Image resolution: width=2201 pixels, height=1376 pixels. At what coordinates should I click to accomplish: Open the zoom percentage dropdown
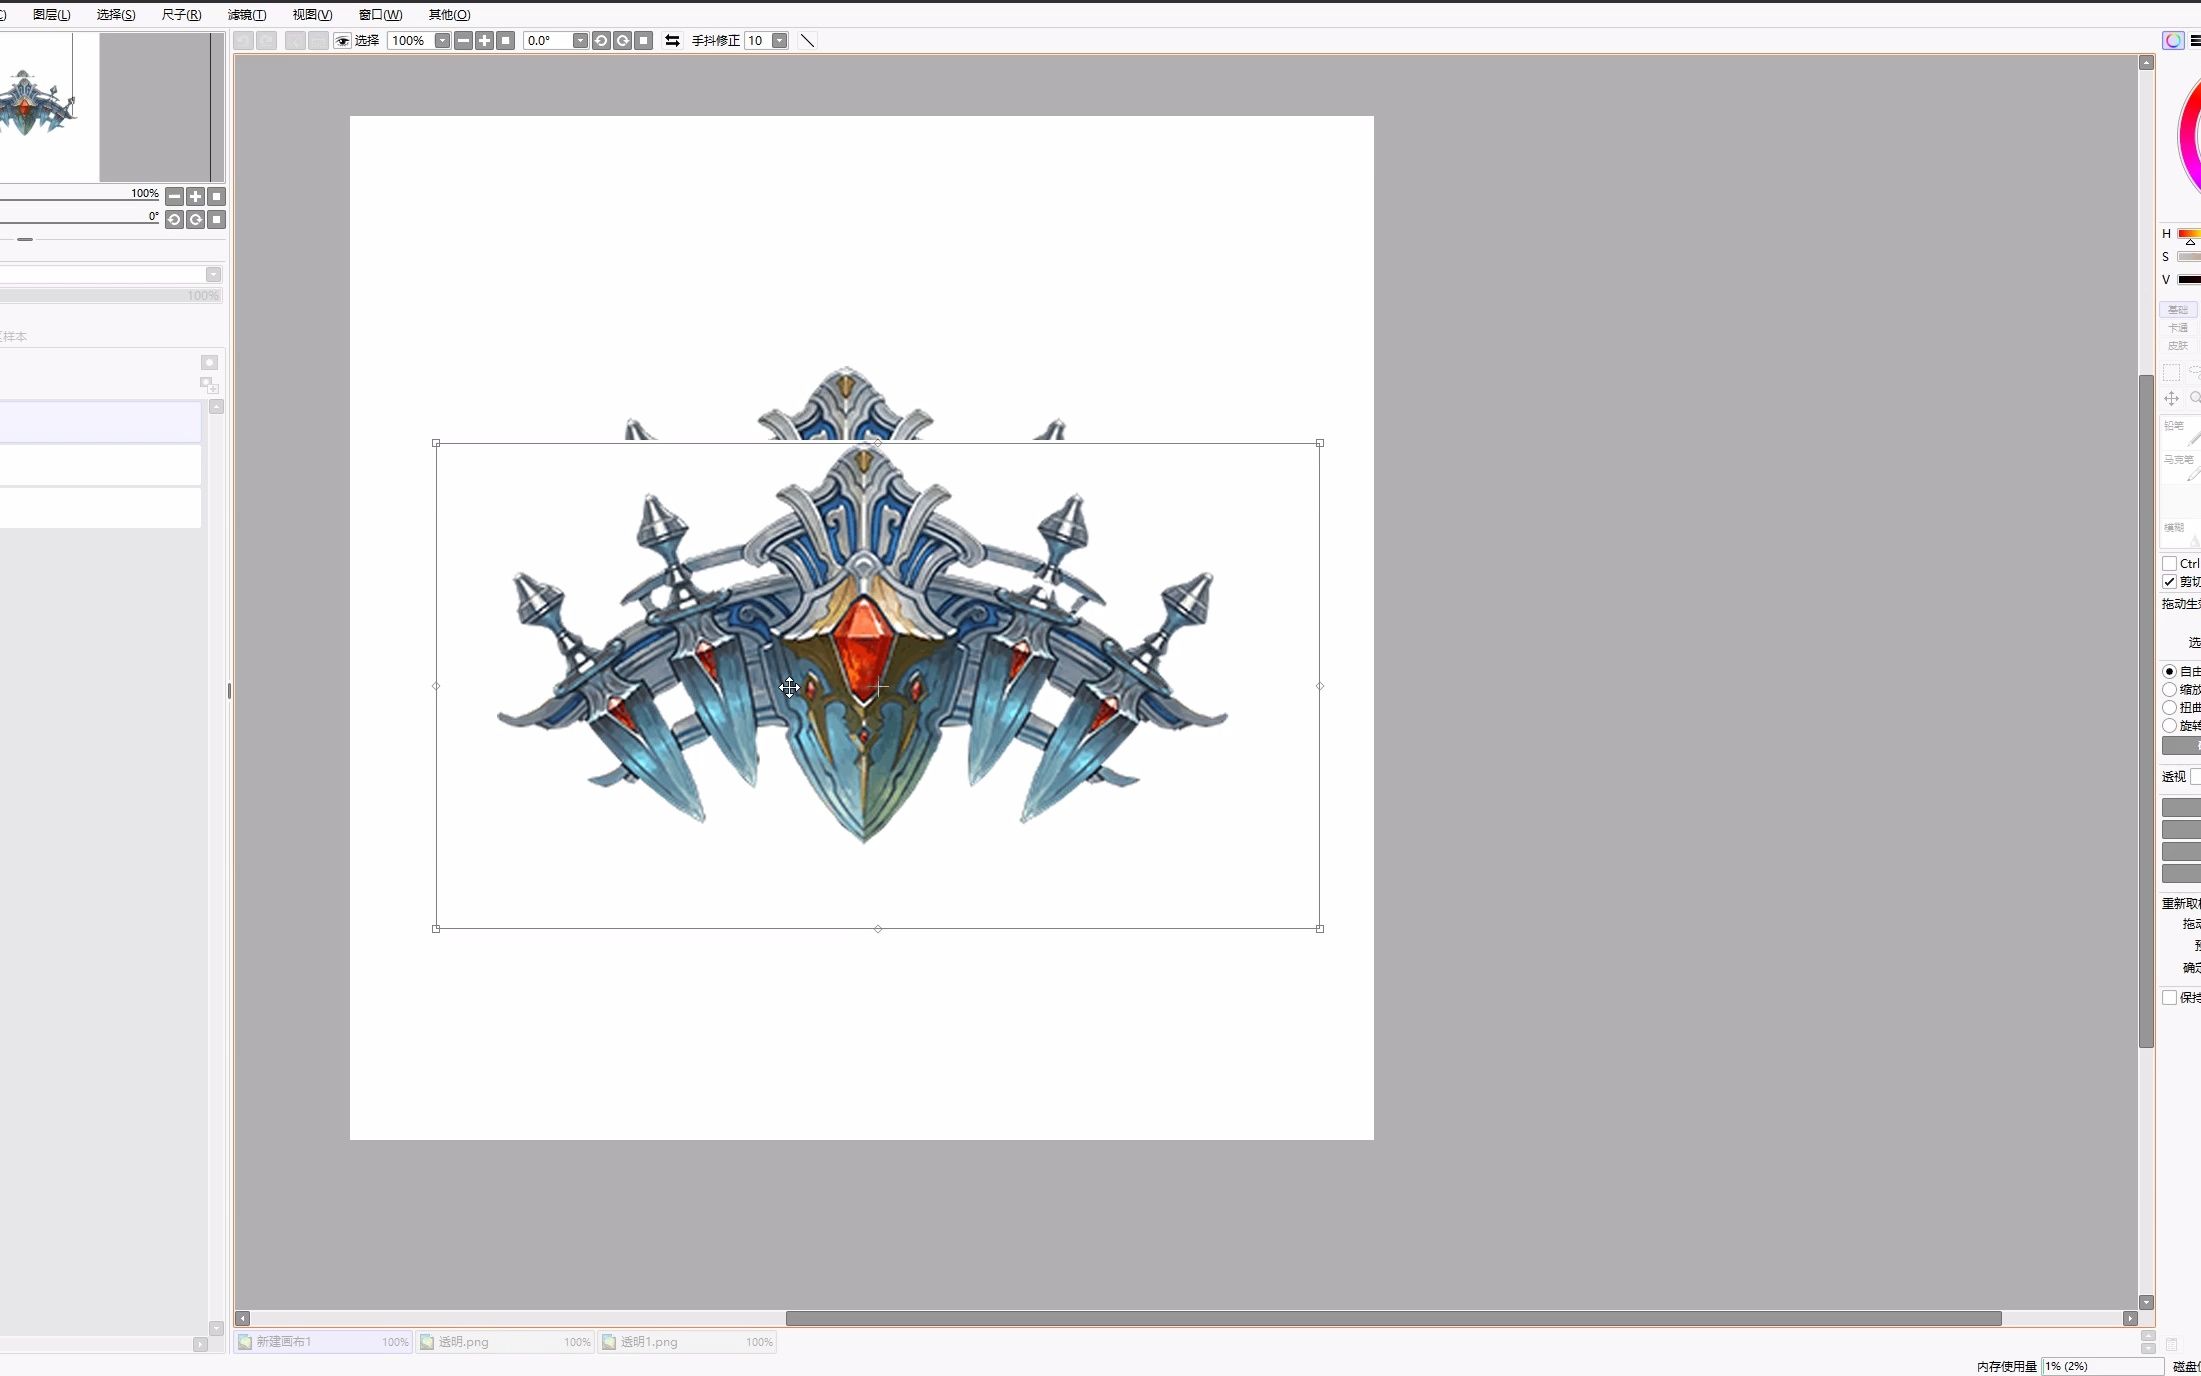(442, 41)
